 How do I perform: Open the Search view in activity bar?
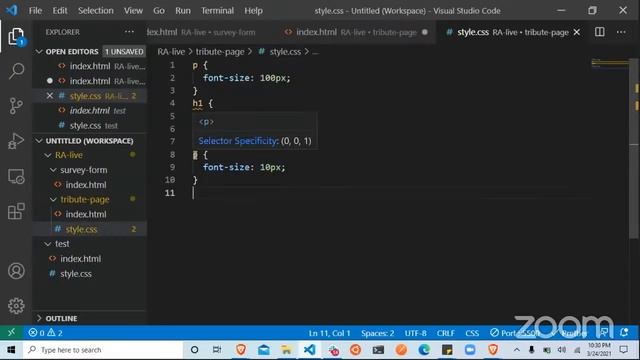click(x=16, y=71)
